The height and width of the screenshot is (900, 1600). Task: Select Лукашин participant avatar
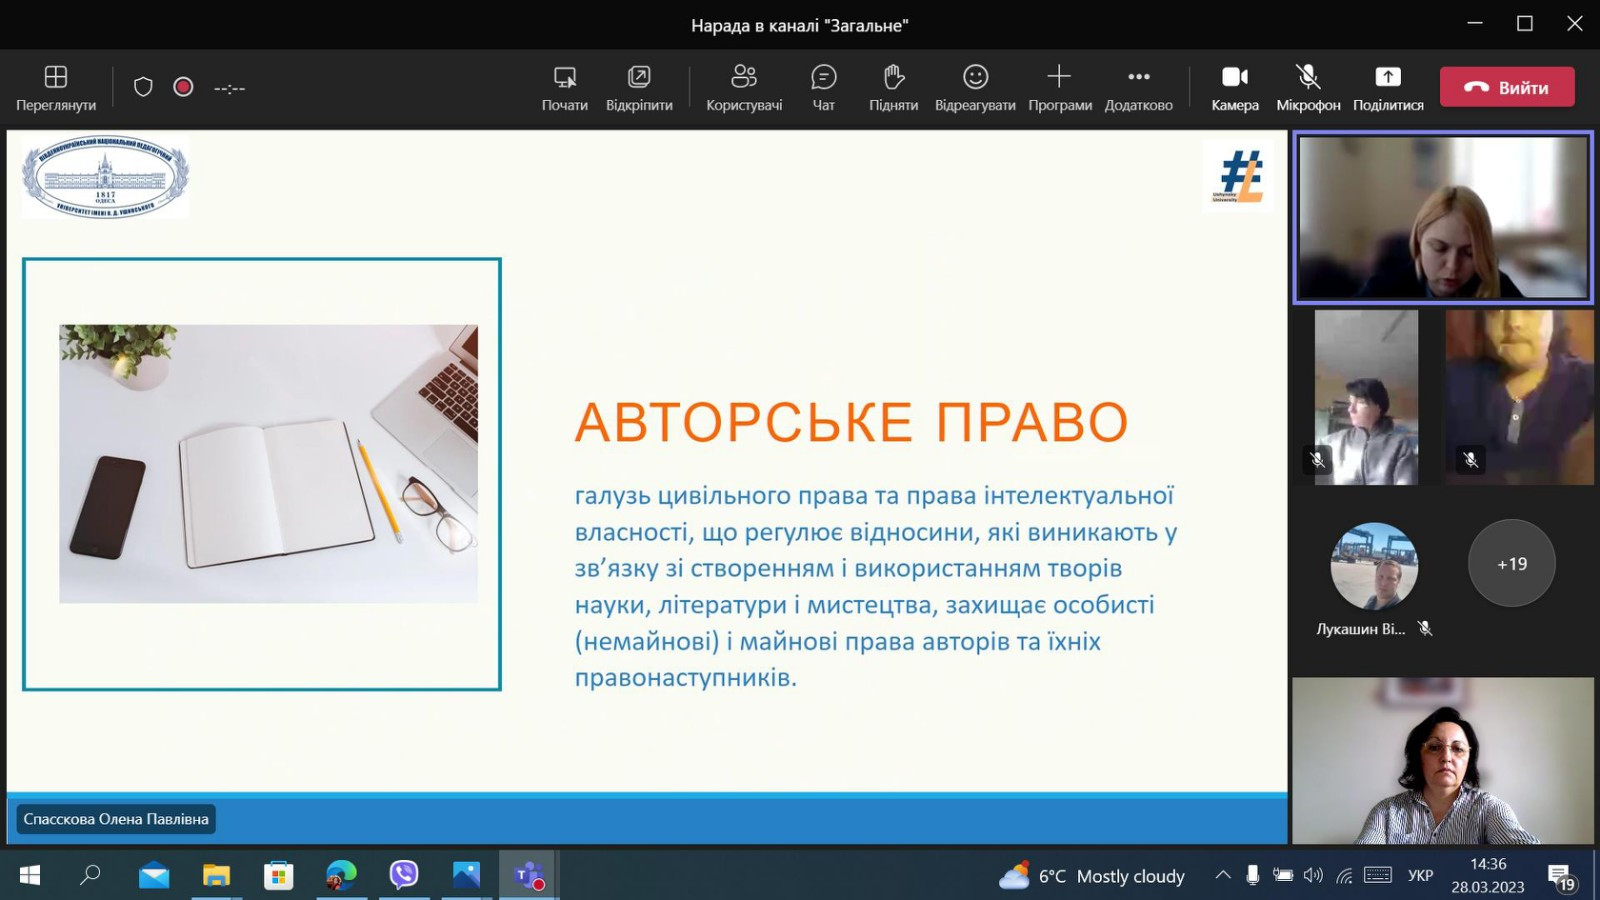pos(1374,566)
